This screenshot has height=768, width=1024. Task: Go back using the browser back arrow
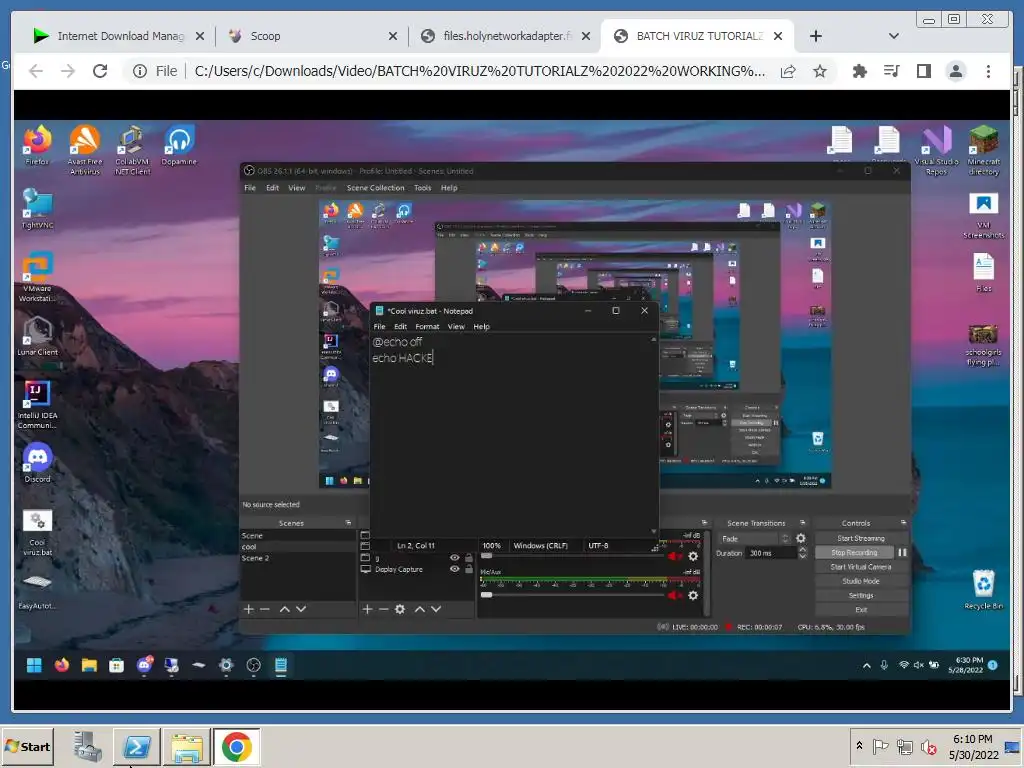[x=36, y=71]
